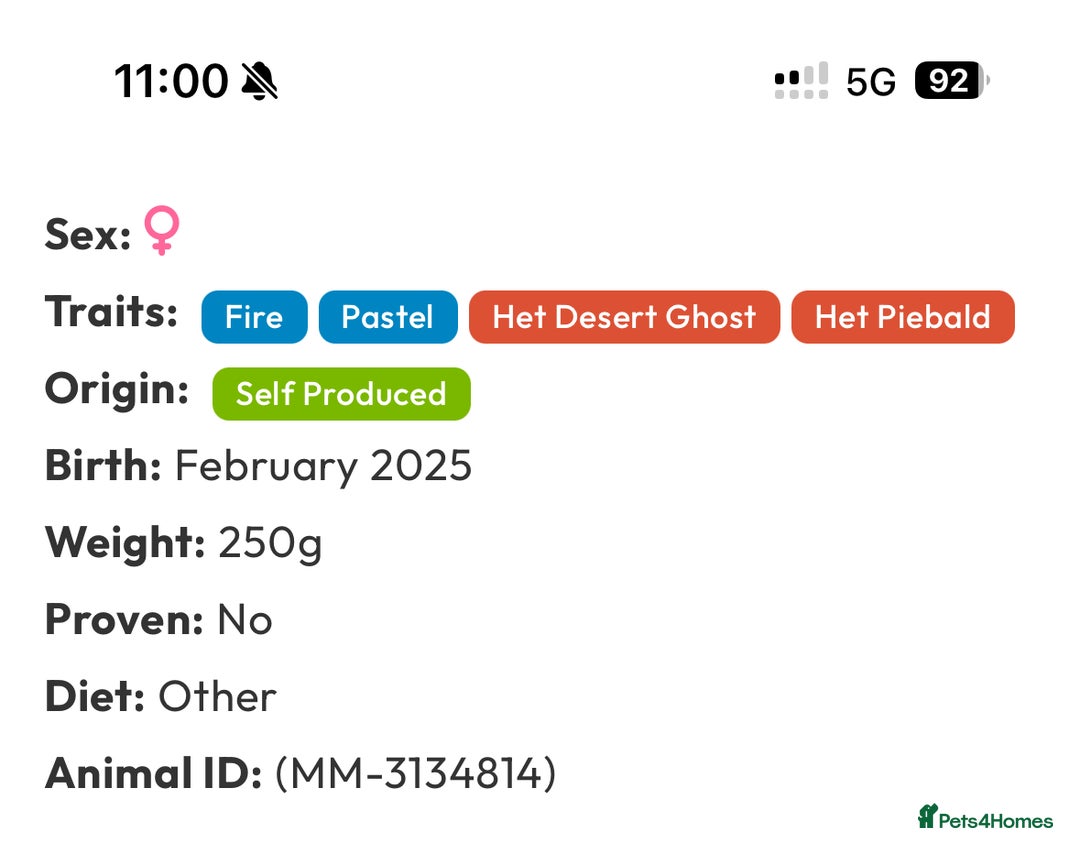Click the Diet Other value
Image resolution: width=1080 pixels, height=843 pixels.
pos(218,696)
